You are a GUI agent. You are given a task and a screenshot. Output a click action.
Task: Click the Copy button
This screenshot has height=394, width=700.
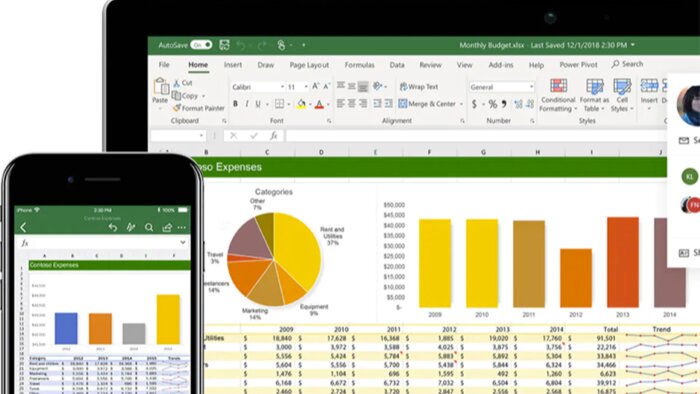tap(185, 95)
